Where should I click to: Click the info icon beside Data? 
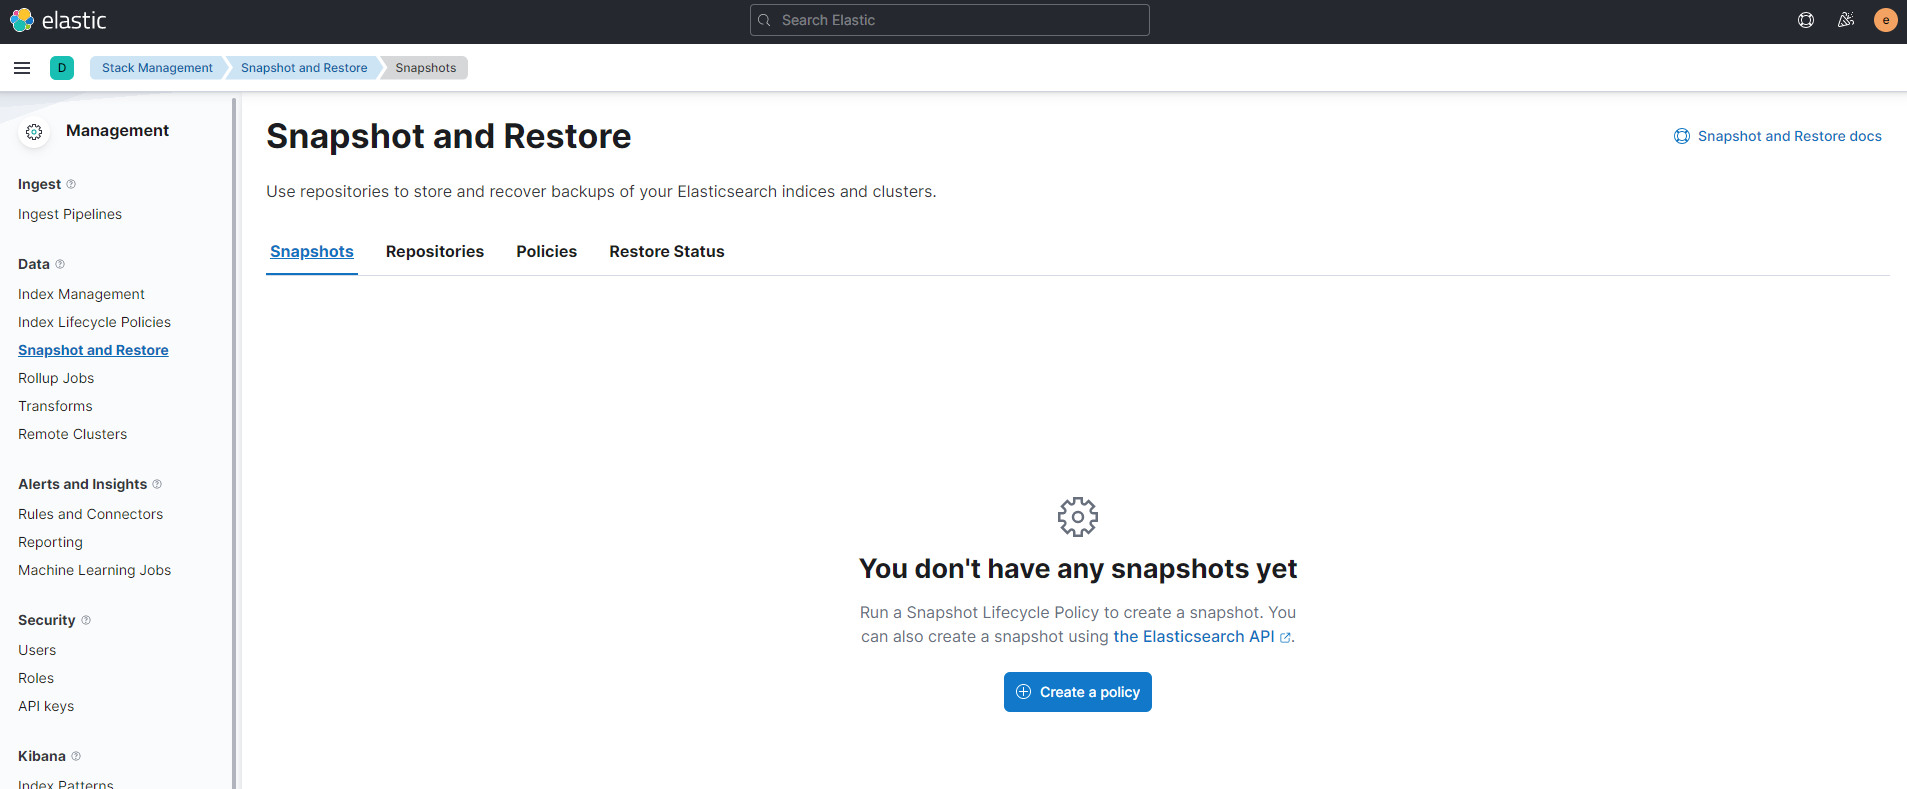coord(60,264)
